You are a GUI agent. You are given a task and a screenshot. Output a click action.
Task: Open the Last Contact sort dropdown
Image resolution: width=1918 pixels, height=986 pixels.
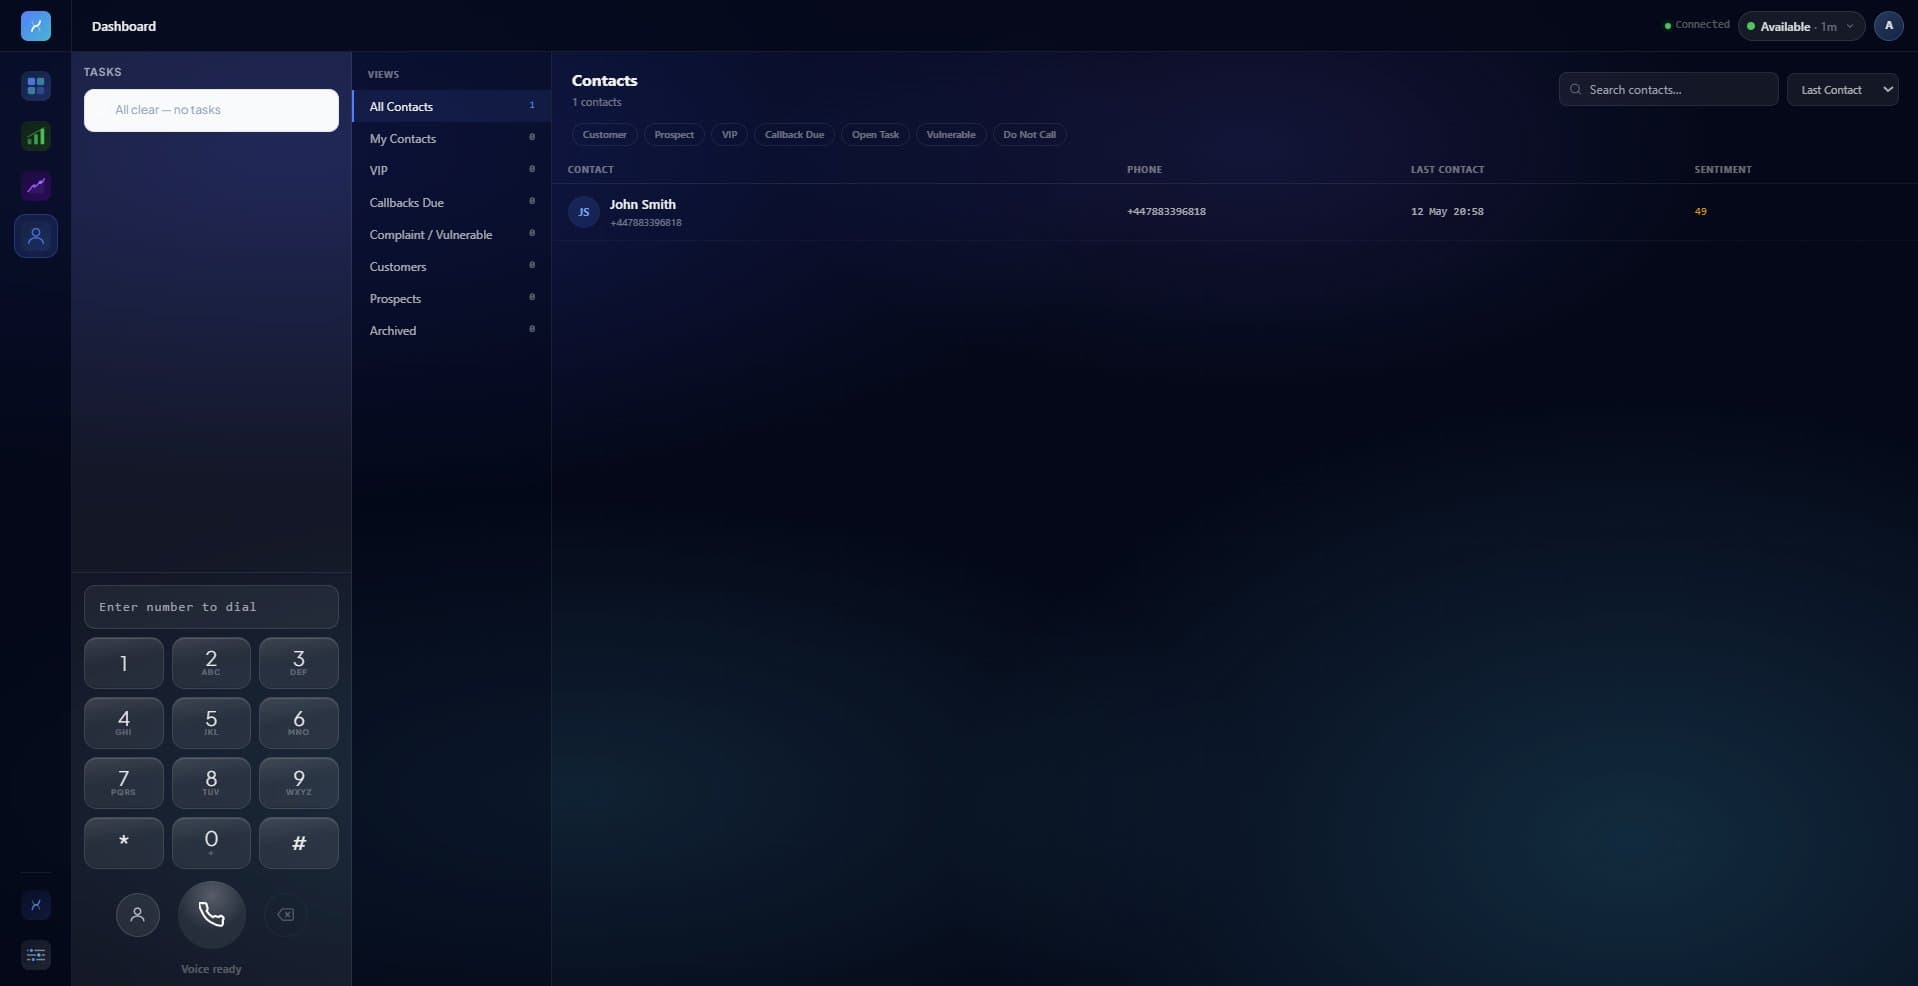1842,90
